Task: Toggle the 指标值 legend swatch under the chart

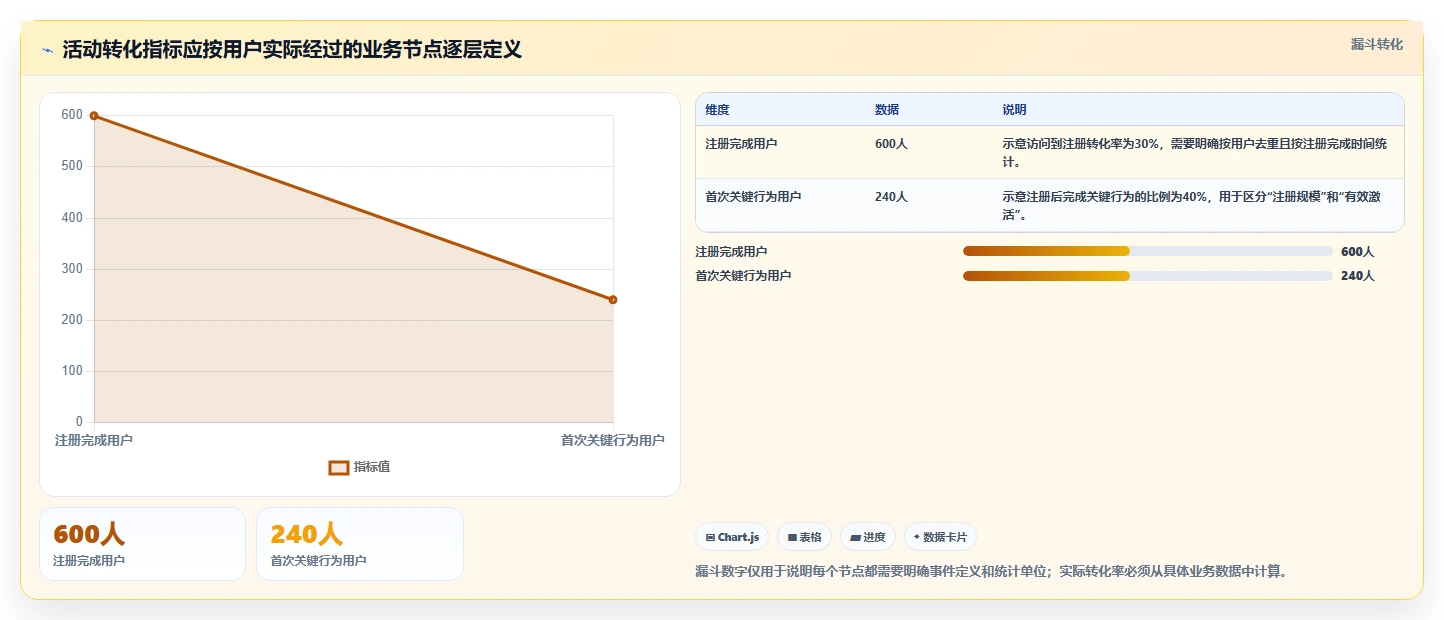Action: 339,467
